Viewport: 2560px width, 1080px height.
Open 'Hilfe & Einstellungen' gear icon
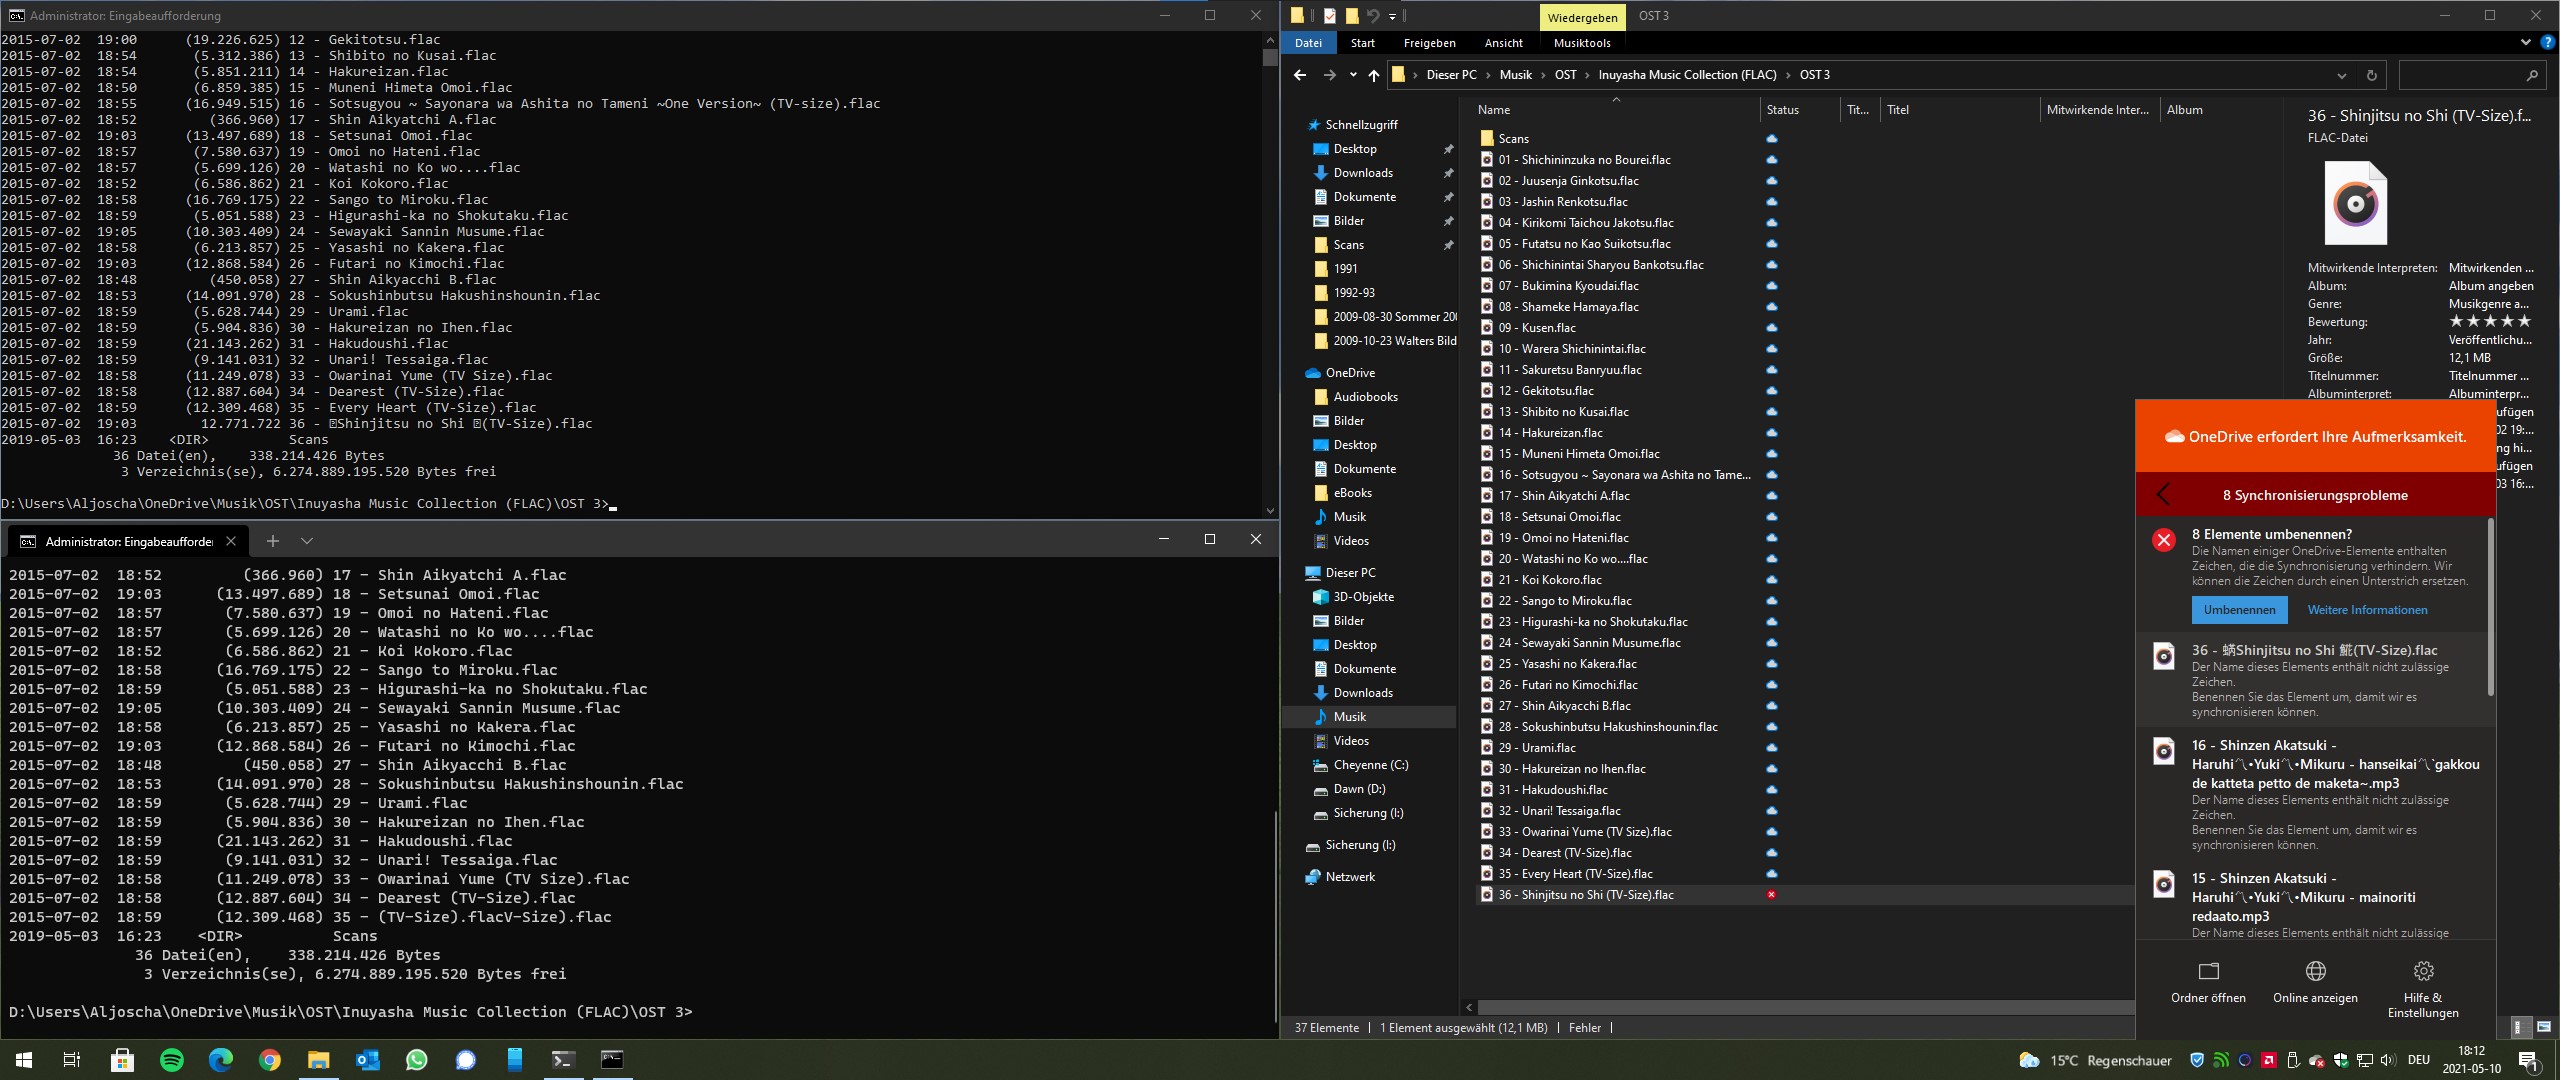(x=2423, y=971)
